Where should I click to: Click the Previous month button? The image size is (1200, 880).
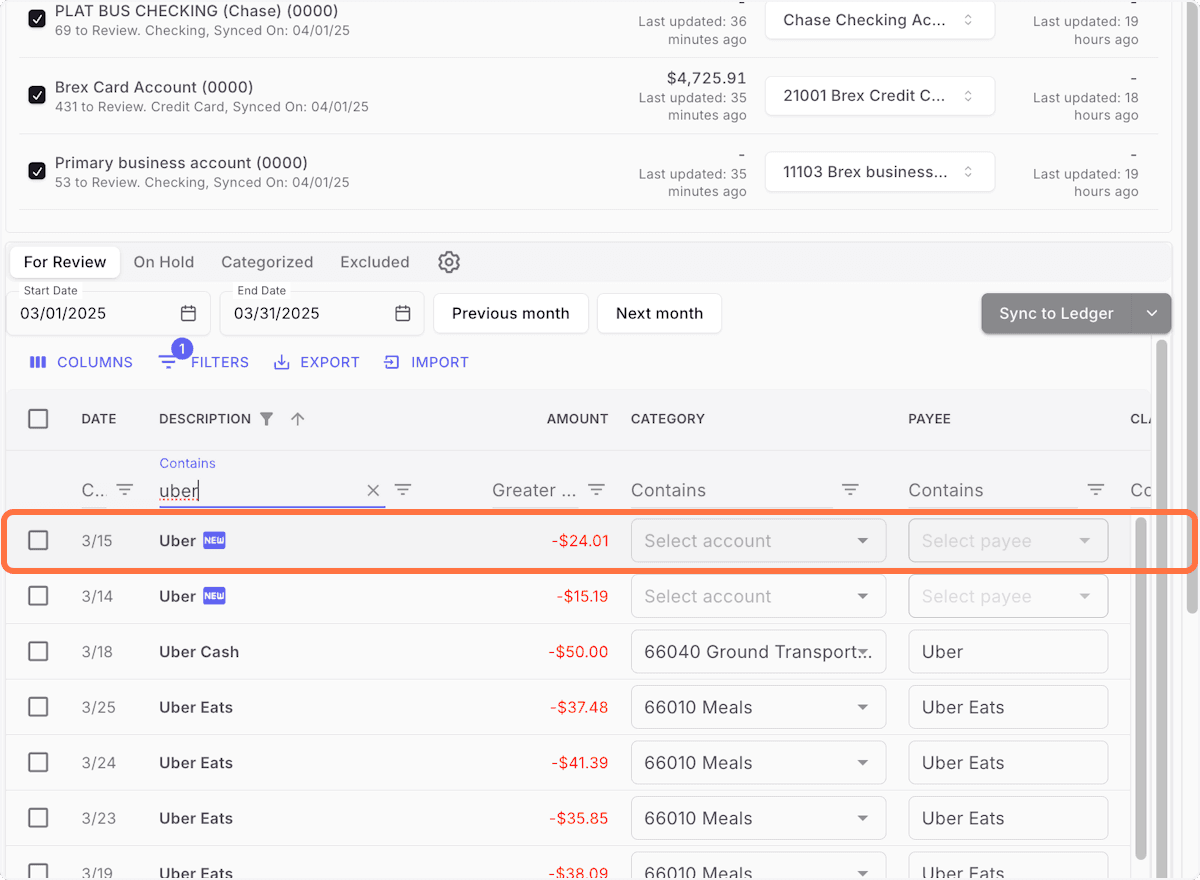[510, 313]
